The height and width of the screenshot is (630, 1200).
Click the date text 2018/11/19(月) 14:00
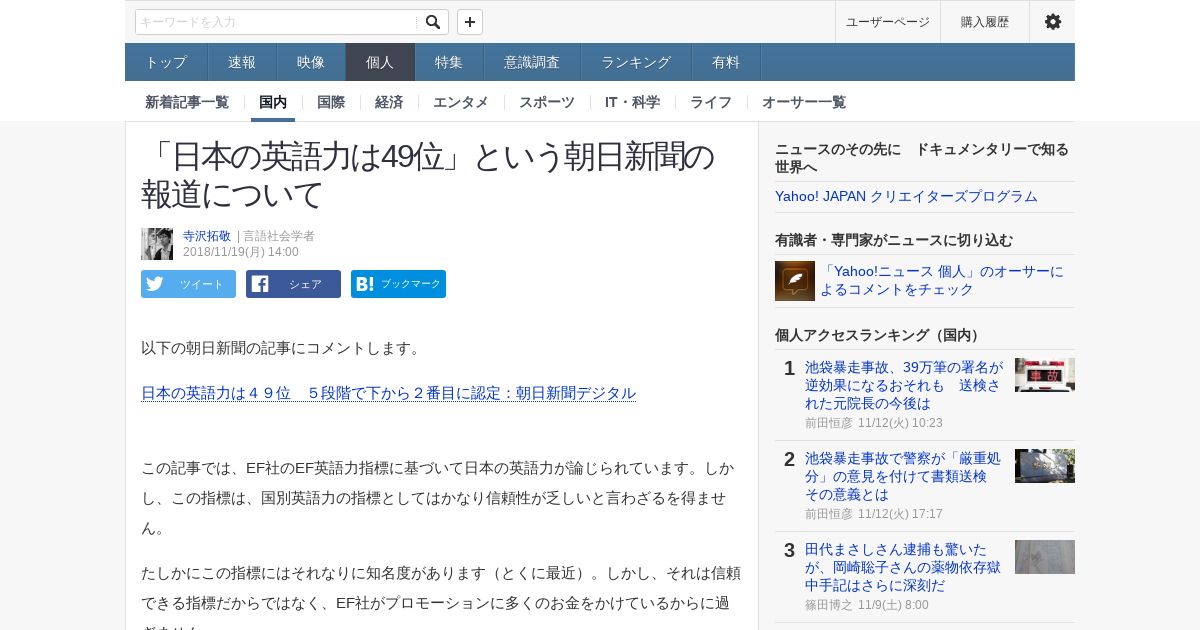click(x=241, y=252)
